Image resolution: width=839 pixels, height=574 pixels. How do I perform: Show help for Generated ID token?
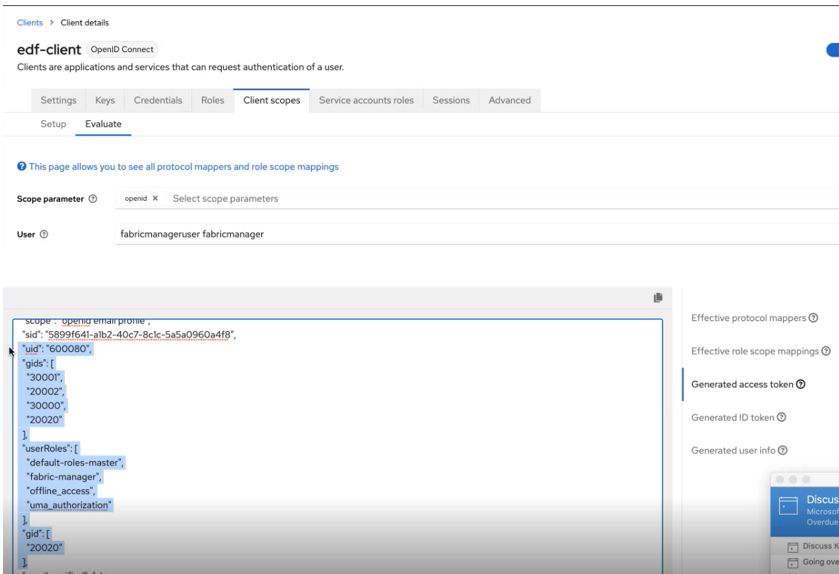(x=781, y=417)
